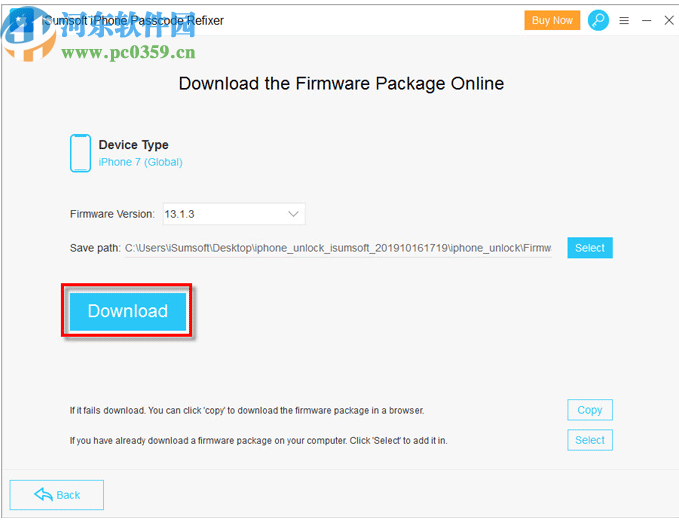Click the Firmware Version label
This screenshot has width=679, height=520.
point(112,214)
